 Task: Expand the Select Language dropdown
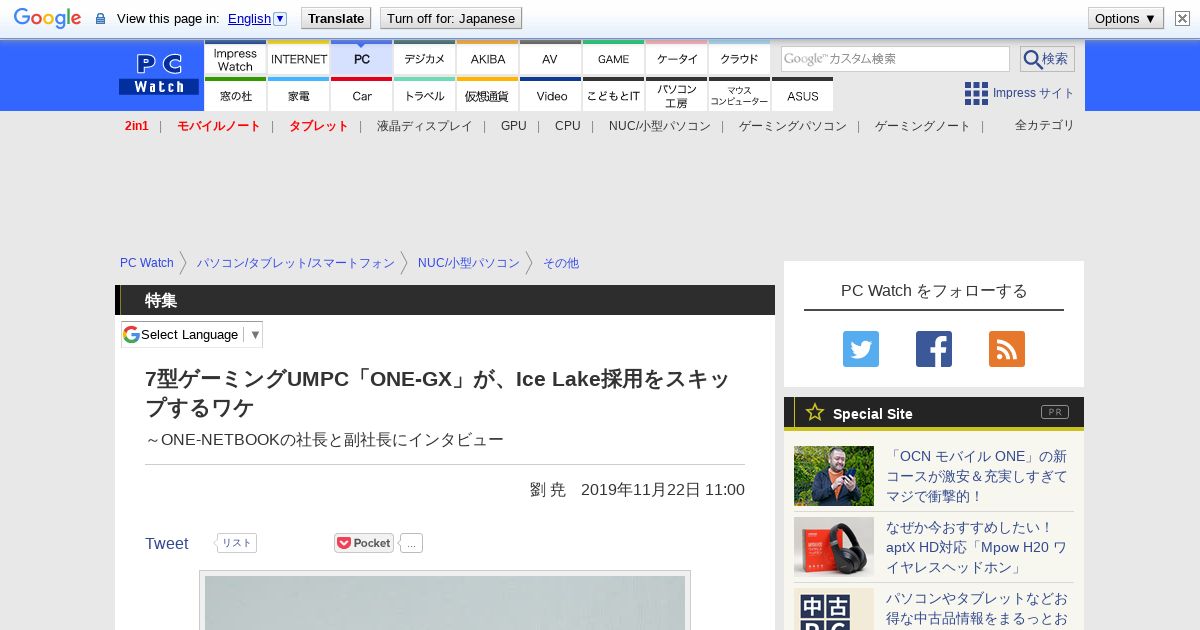[192, 334]
